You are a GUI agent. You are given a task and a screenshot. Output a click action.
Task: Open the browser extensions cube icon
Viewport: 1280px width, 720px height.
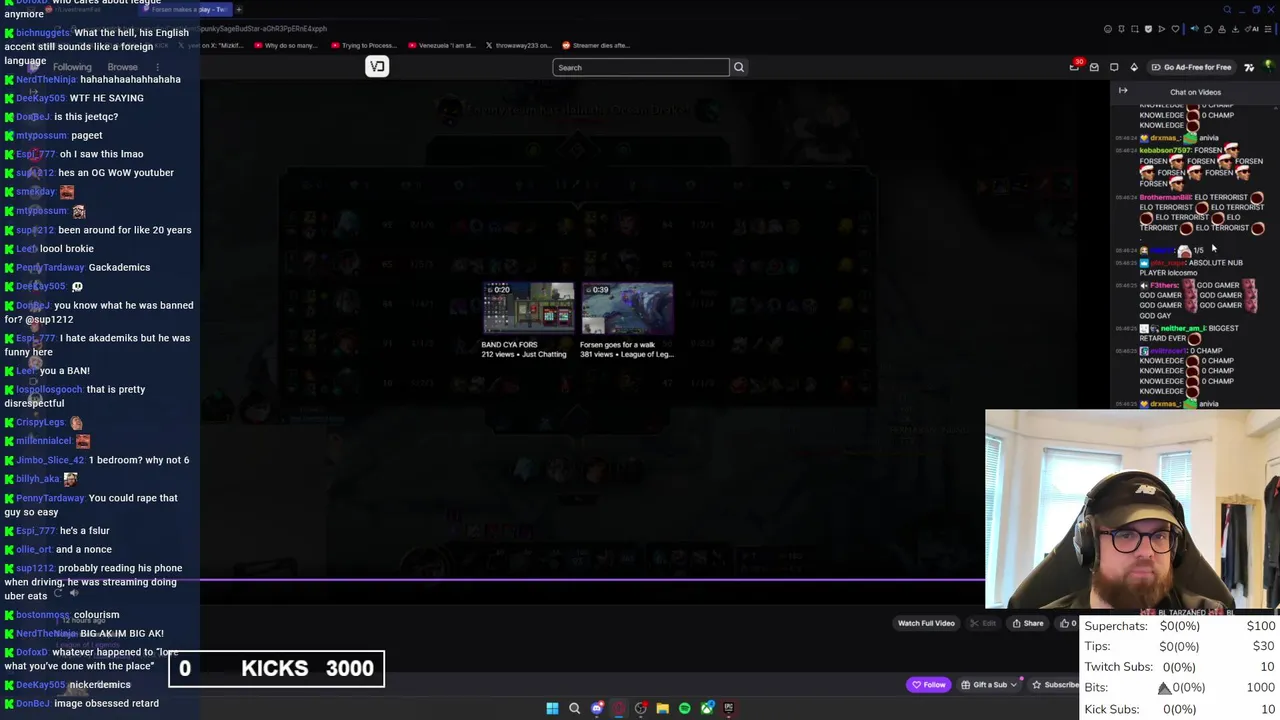pyautogui.click(x=1208, y=29)
